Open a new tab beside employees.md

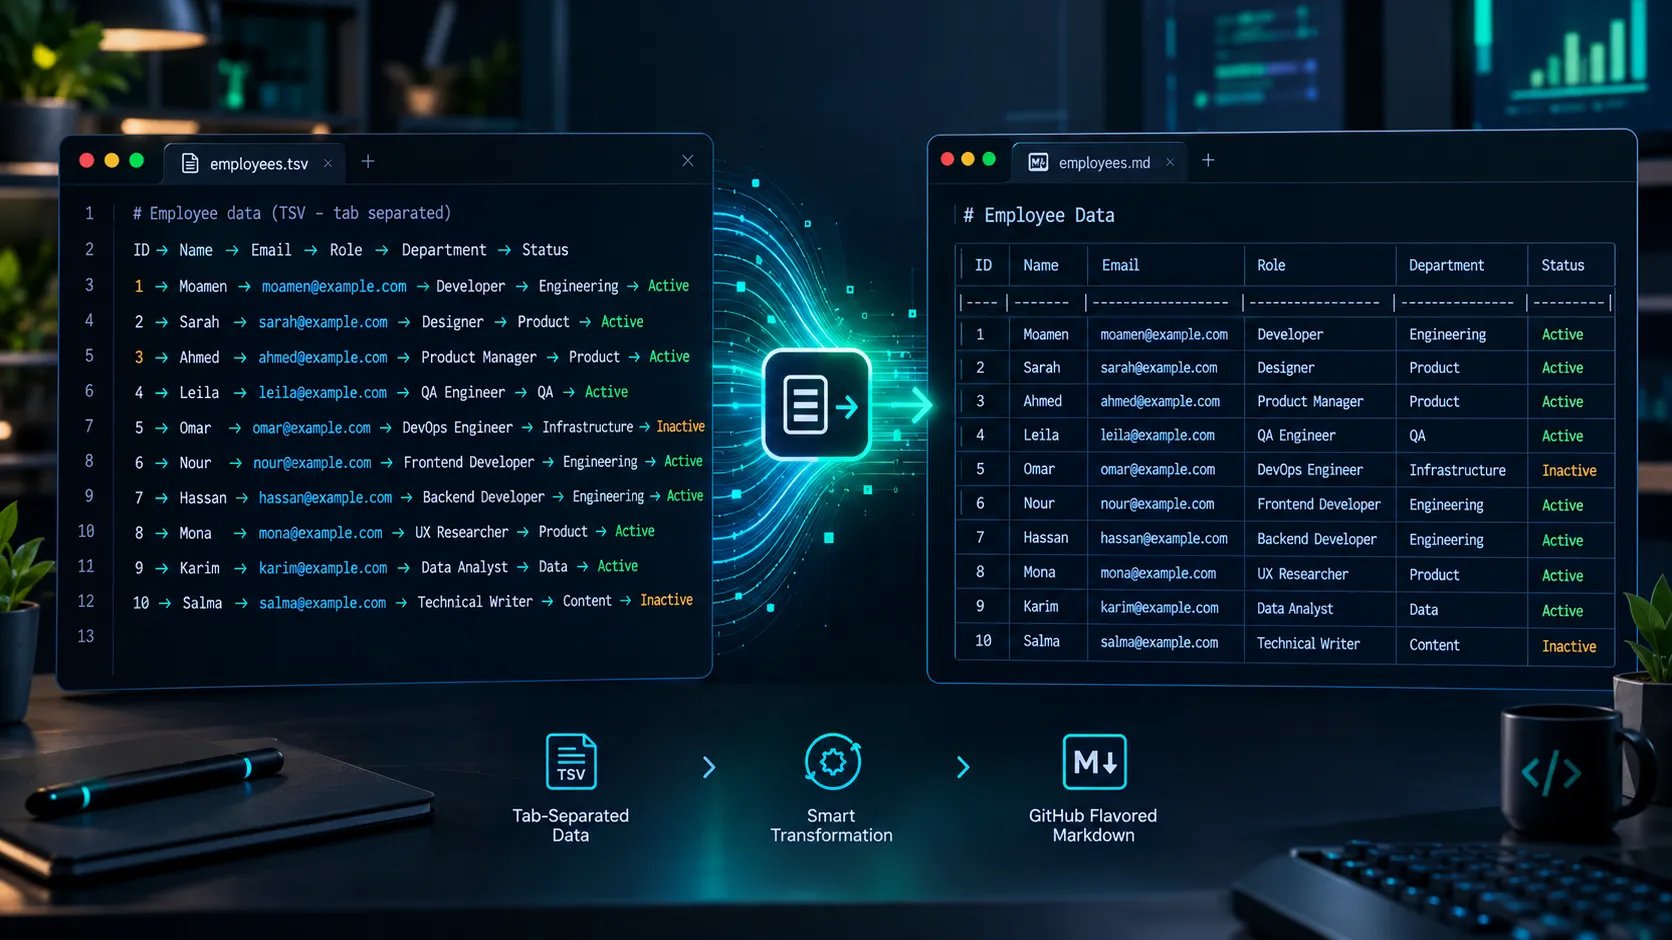pyautogui.click(x=1208, y=160)
